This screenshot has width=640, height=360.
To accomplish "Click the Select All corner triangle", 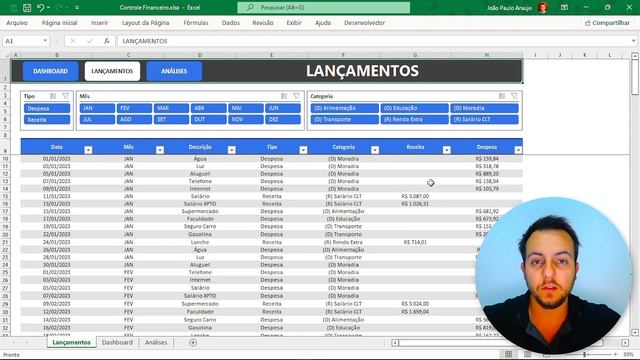I will [7, 55].
